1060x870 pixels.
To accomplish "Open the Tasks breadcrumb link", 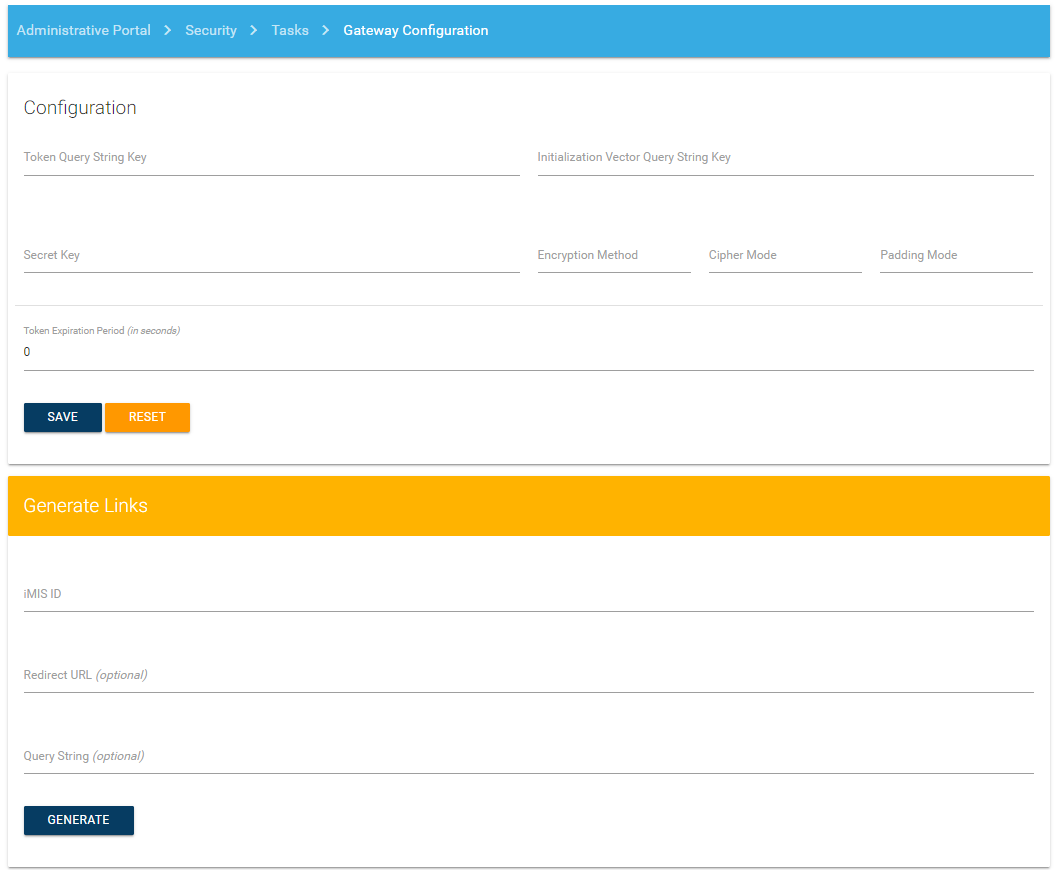I will click(x=290, y=31).
